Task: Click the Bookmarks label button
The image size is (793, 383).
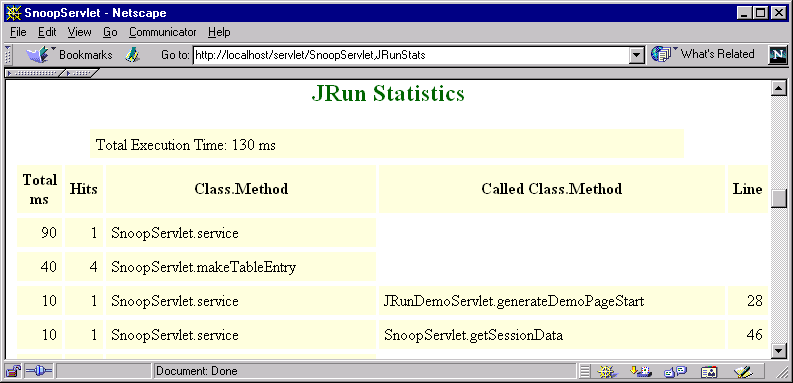Action: click(x=85, y=55)
